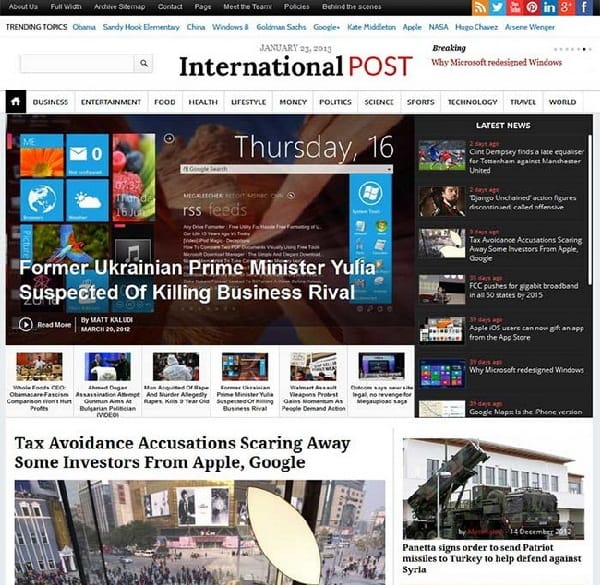Open the Apple store crowd article image

click(200, 532)
